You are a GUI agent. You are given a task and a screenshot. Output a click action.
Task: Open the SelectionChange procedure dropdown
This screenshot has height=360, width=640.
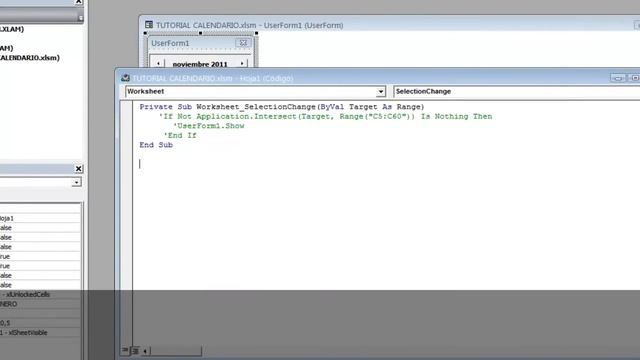[x=516, y=91]
